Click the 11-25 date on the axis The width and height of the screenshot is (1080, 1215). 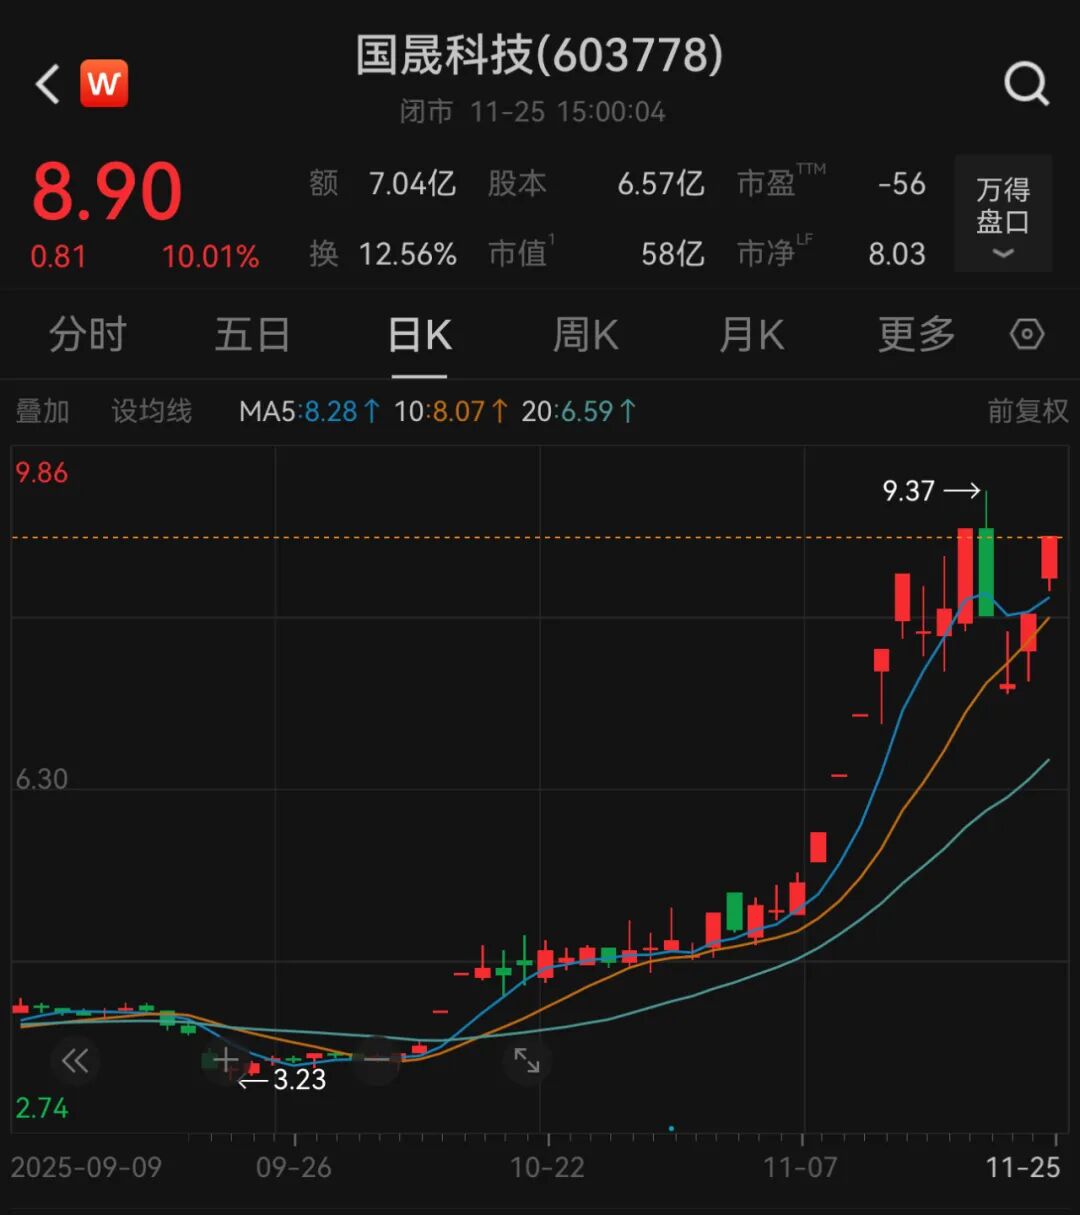[x=1024, y=1166]
